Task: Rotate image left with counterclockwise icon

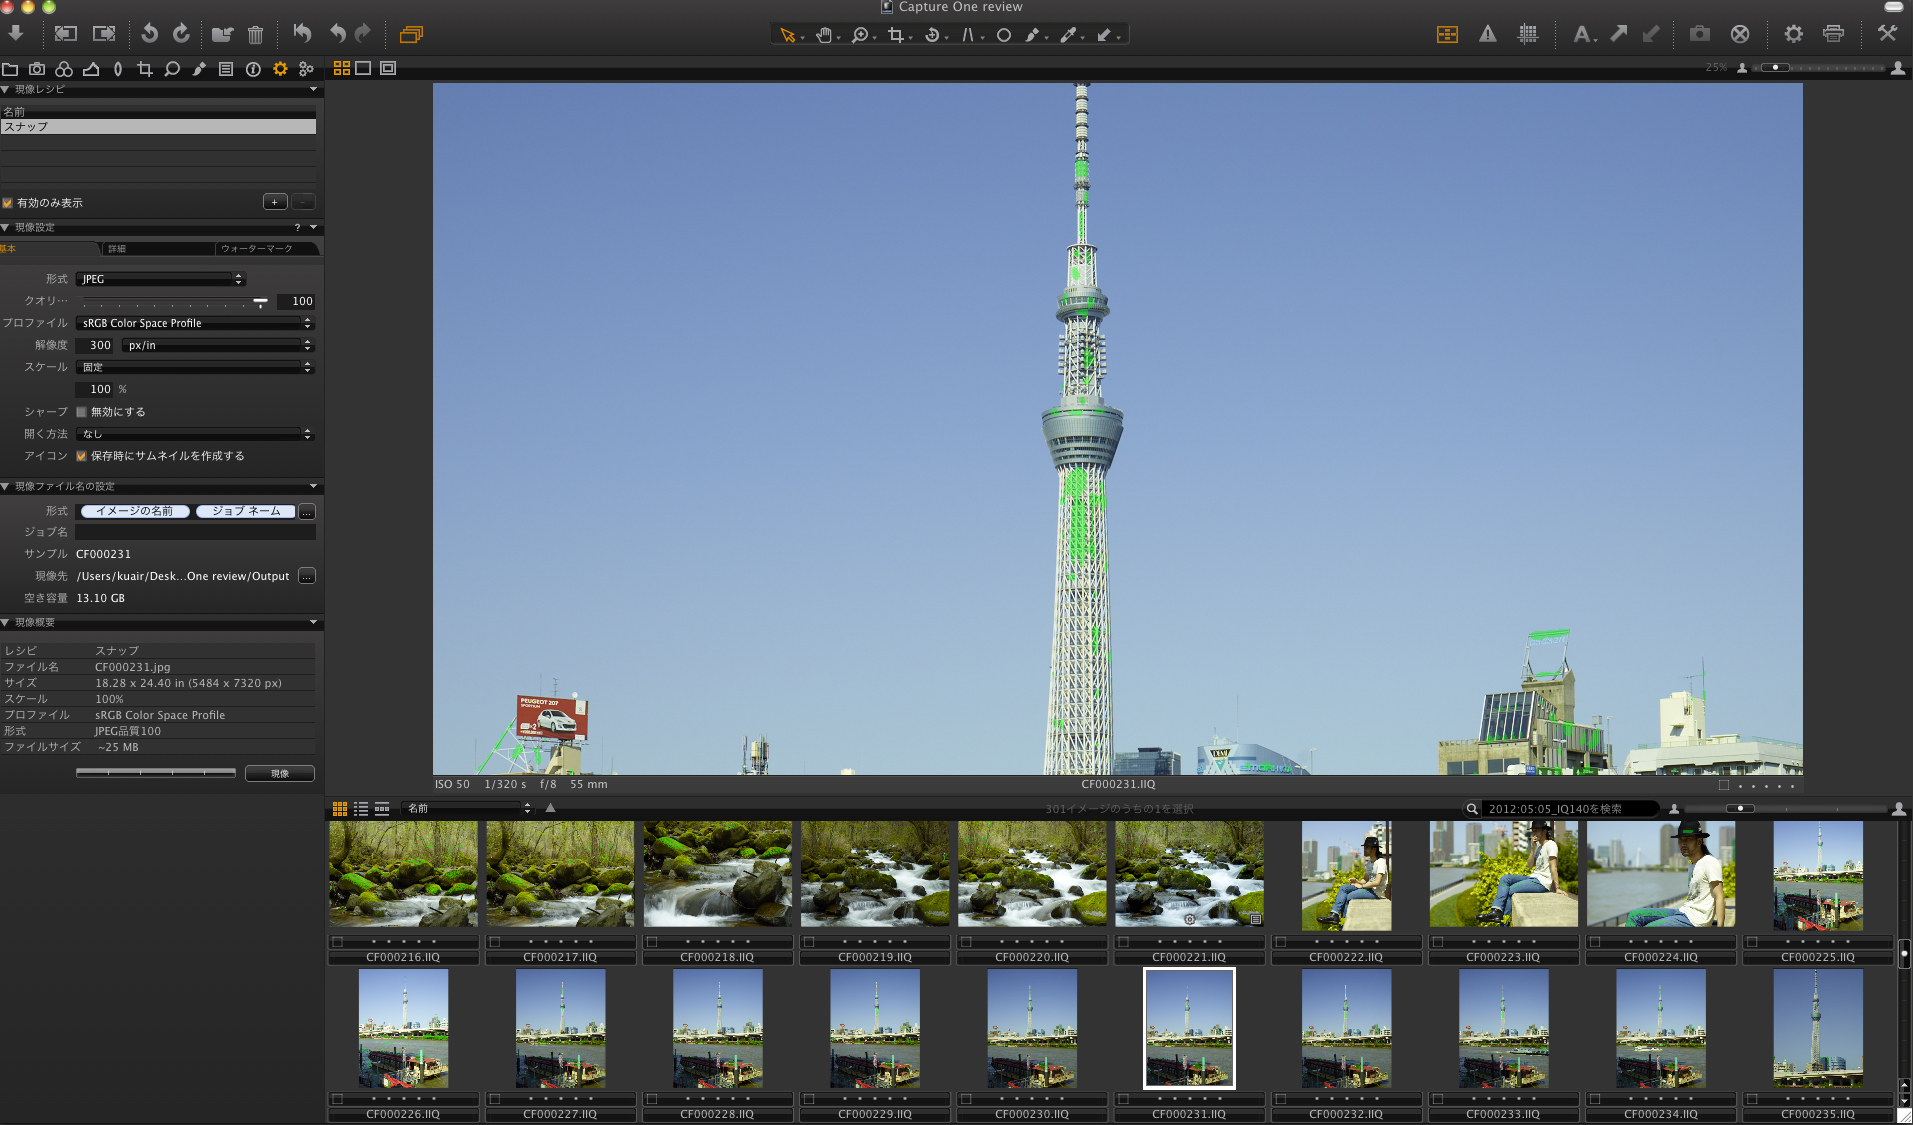Action: [149, 34]
